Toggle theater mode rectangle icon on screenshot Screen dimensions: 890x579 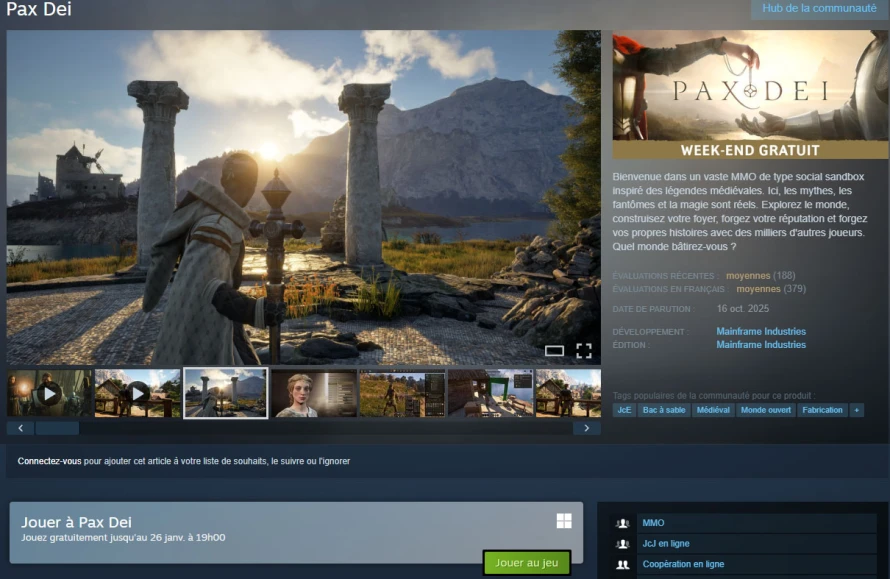coord(555,351)
